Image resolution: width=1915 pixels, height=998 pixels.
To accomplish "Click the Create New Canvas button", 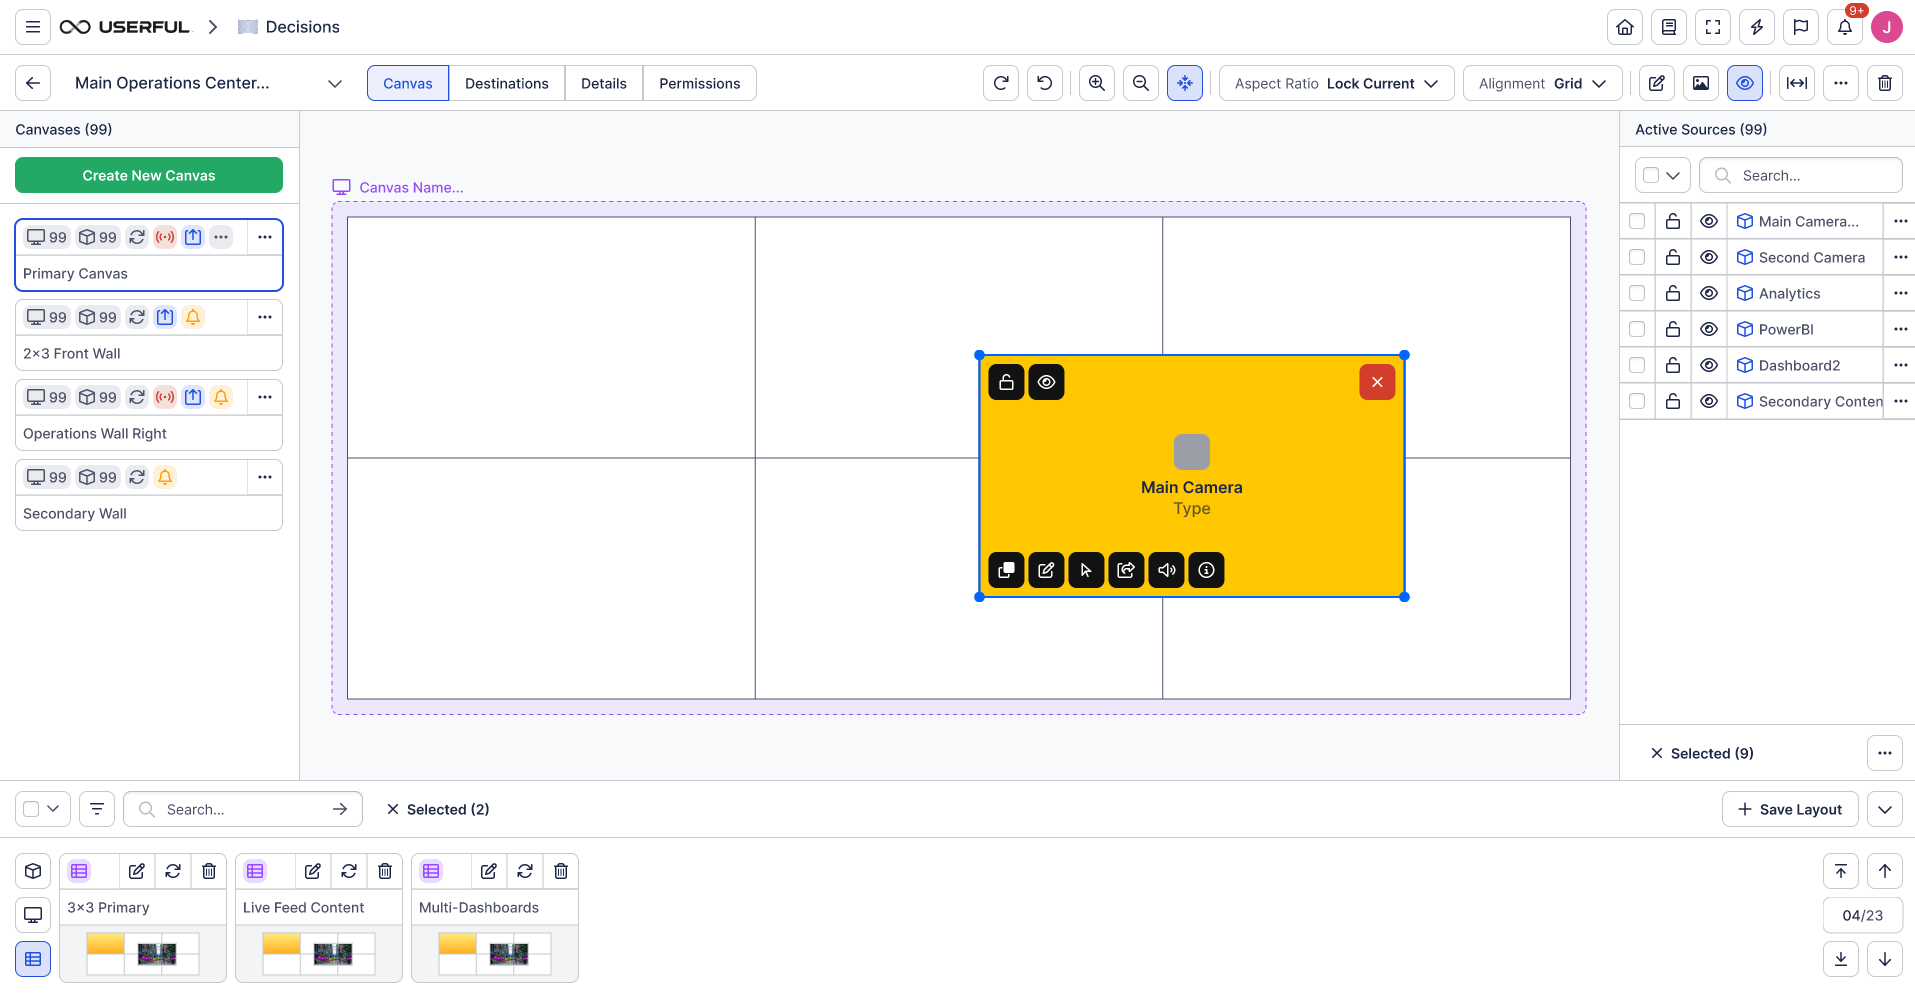I will (x=148, y=175).
